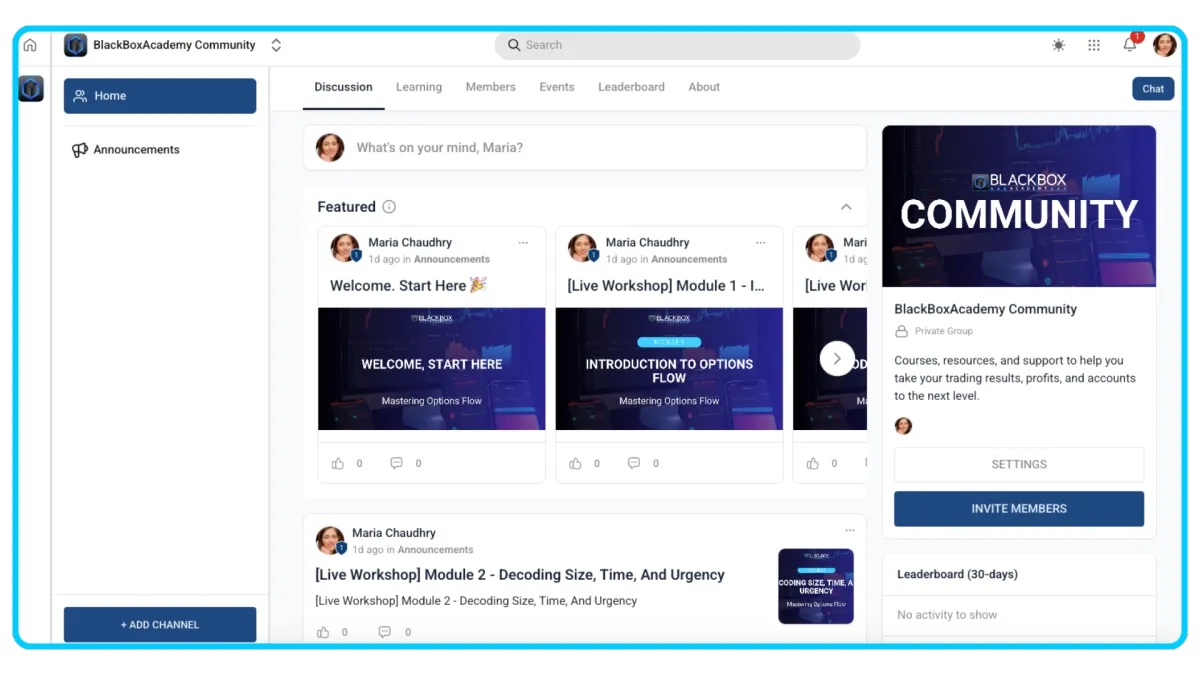
Task: Open options menu on Welcome Start Here card
Action: (x=523, y=243)
